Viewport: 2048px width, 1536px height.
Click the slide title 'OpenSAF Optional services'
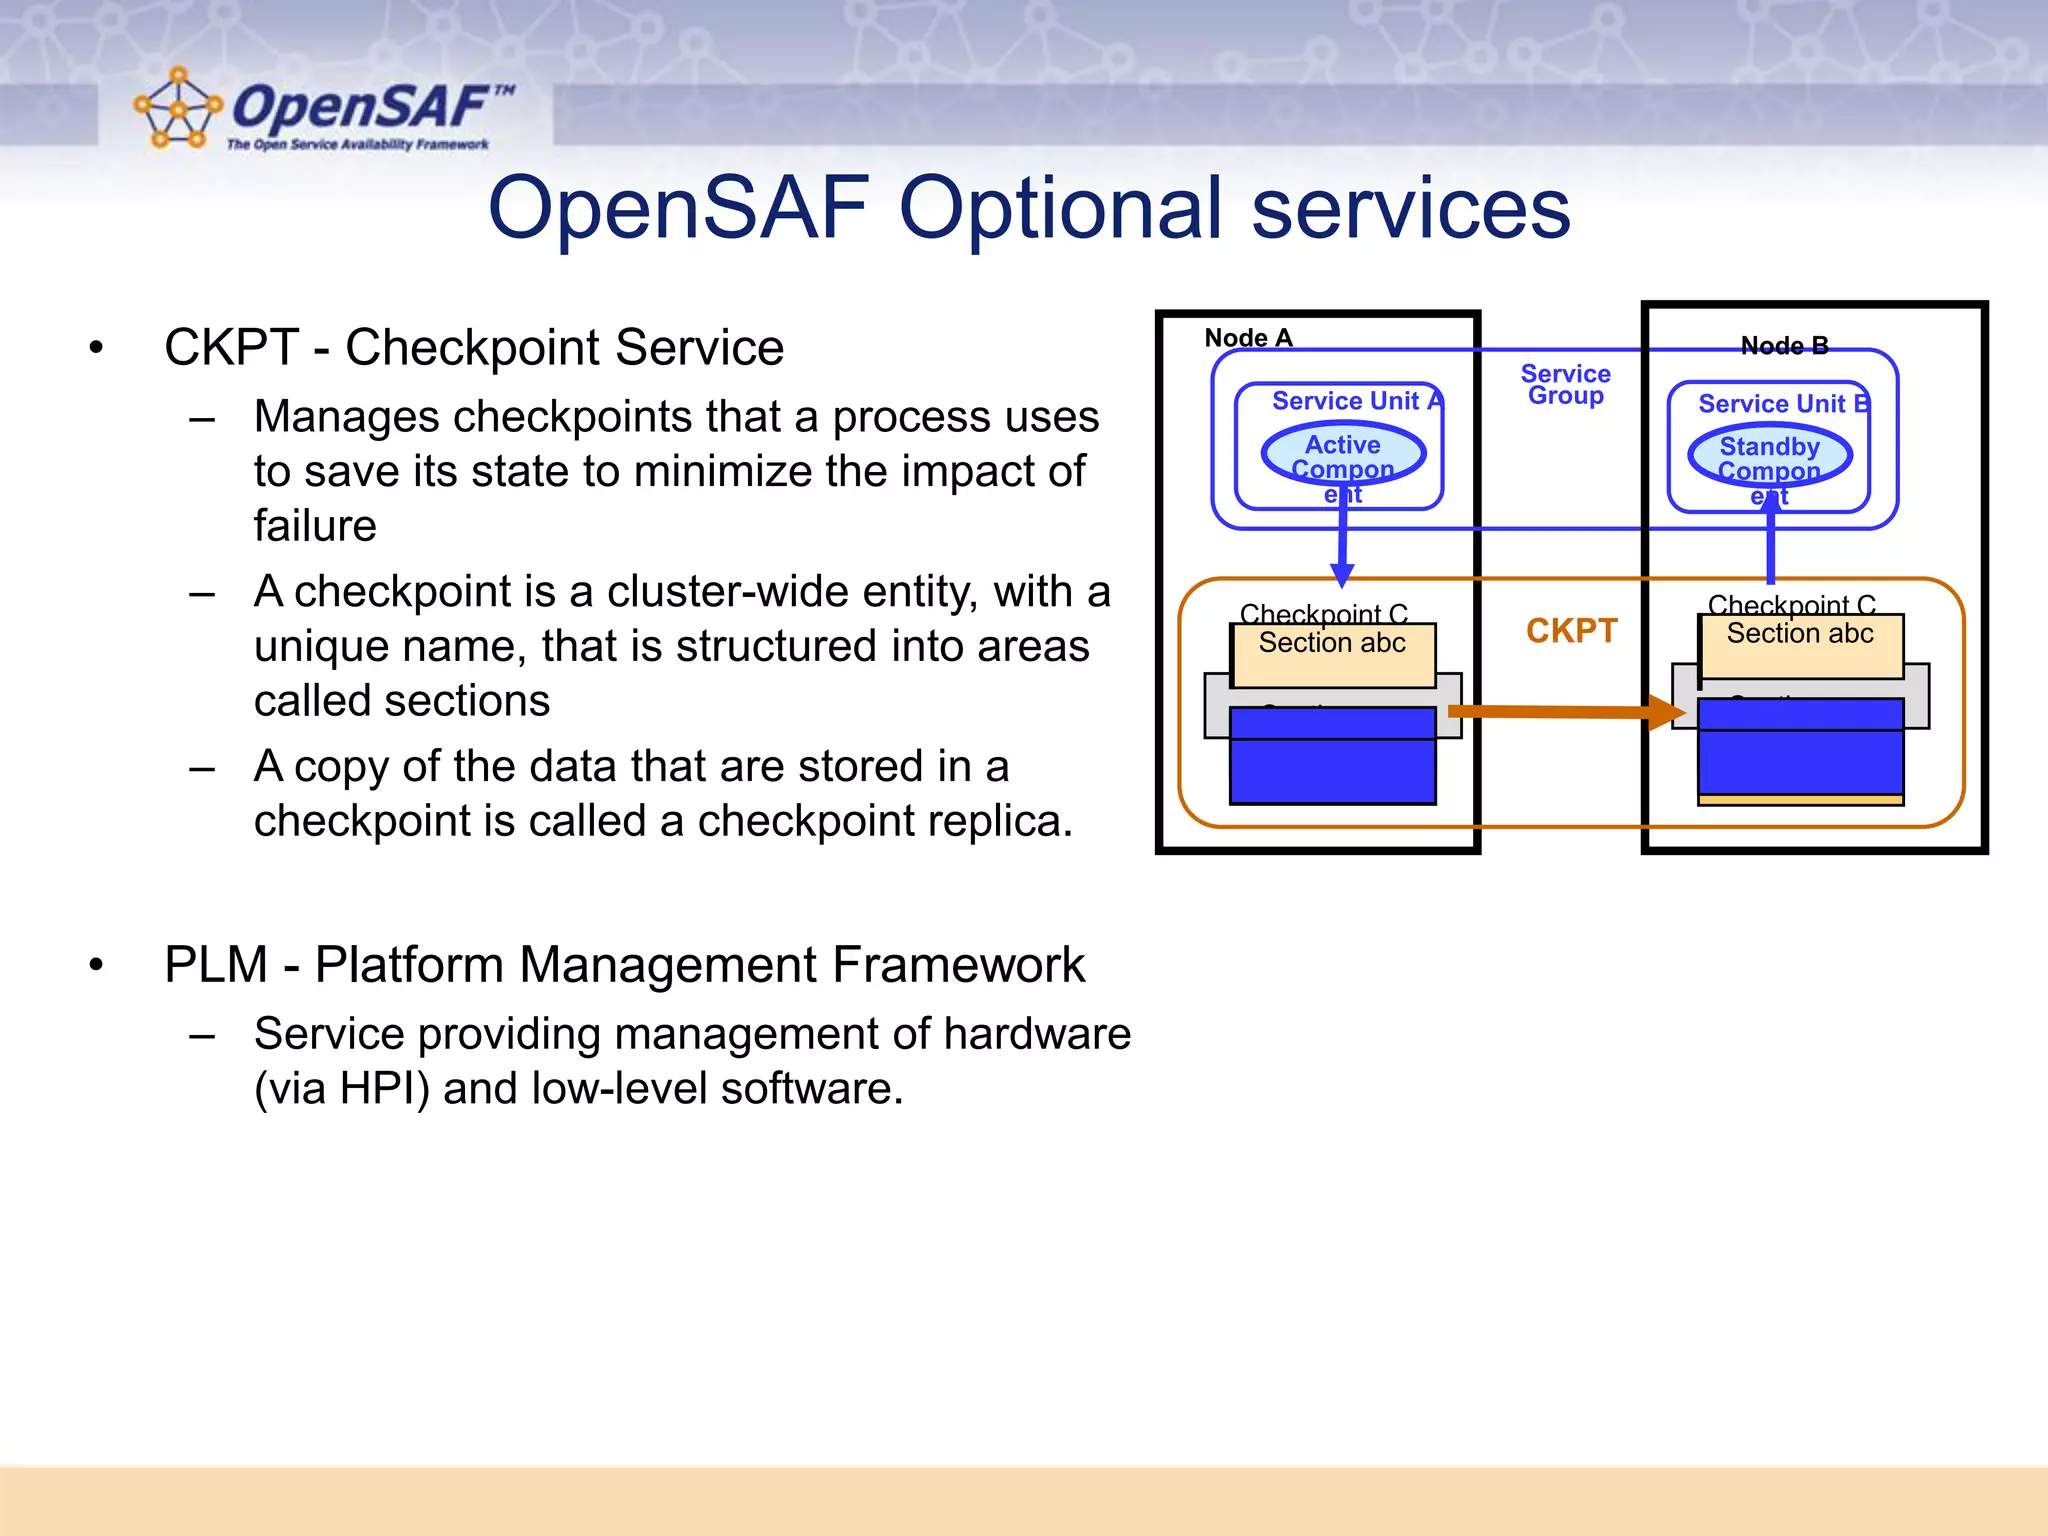[x=1029, y=208]
